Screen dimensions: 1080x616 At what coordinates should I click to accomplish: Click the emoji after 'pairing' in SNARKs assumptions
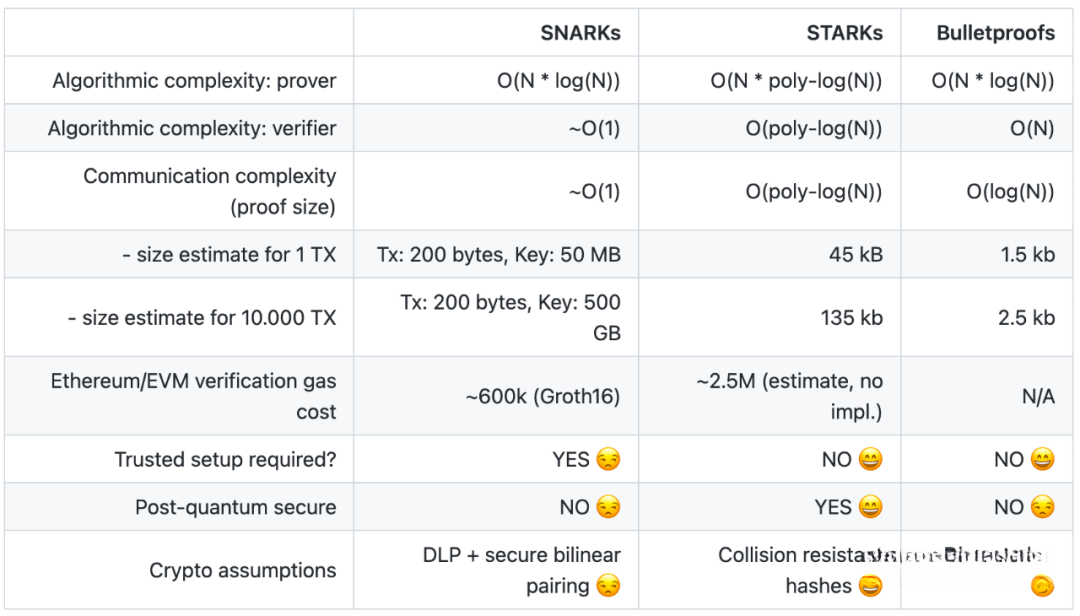pyautogui.click(x=608, y=587)
